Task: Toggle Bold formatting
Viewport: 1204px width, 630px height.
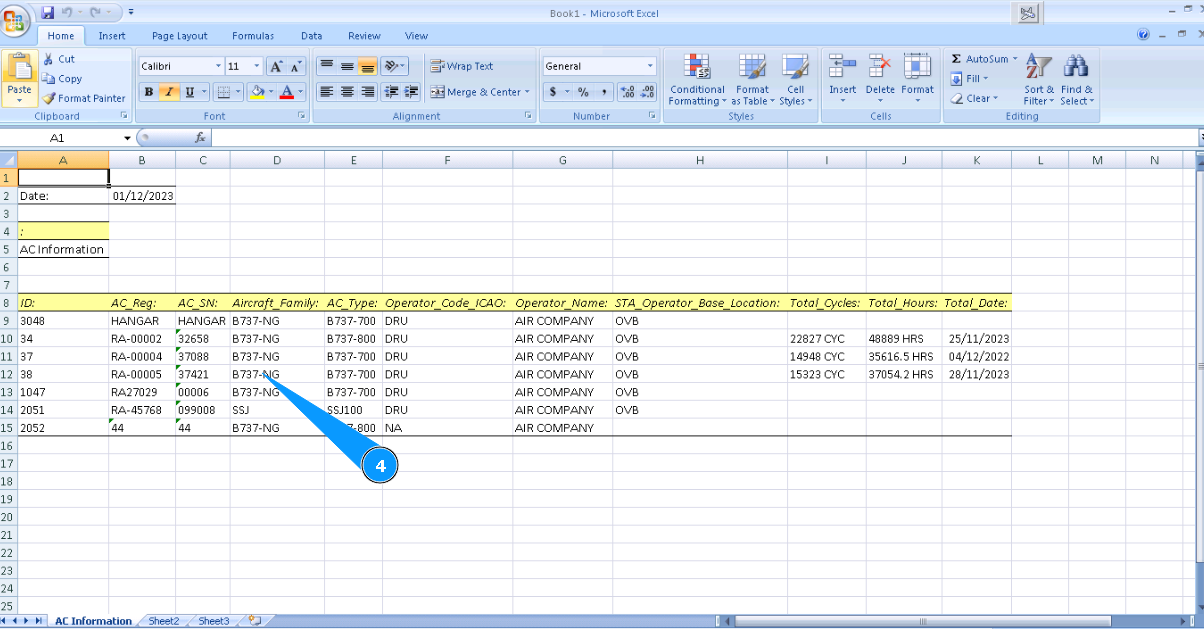Action: click(x=149, y=92)
